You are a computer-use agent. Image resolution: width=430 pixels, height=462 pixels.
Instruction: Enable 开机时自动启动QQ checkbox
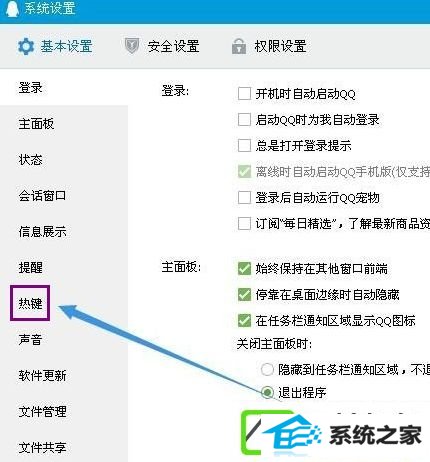click(x=244, y=94)
